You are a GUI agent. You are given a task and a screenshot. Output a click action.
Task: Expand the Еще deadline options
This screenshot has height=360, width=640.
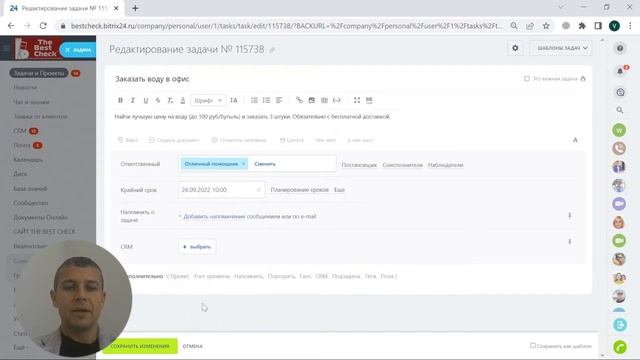340,190
